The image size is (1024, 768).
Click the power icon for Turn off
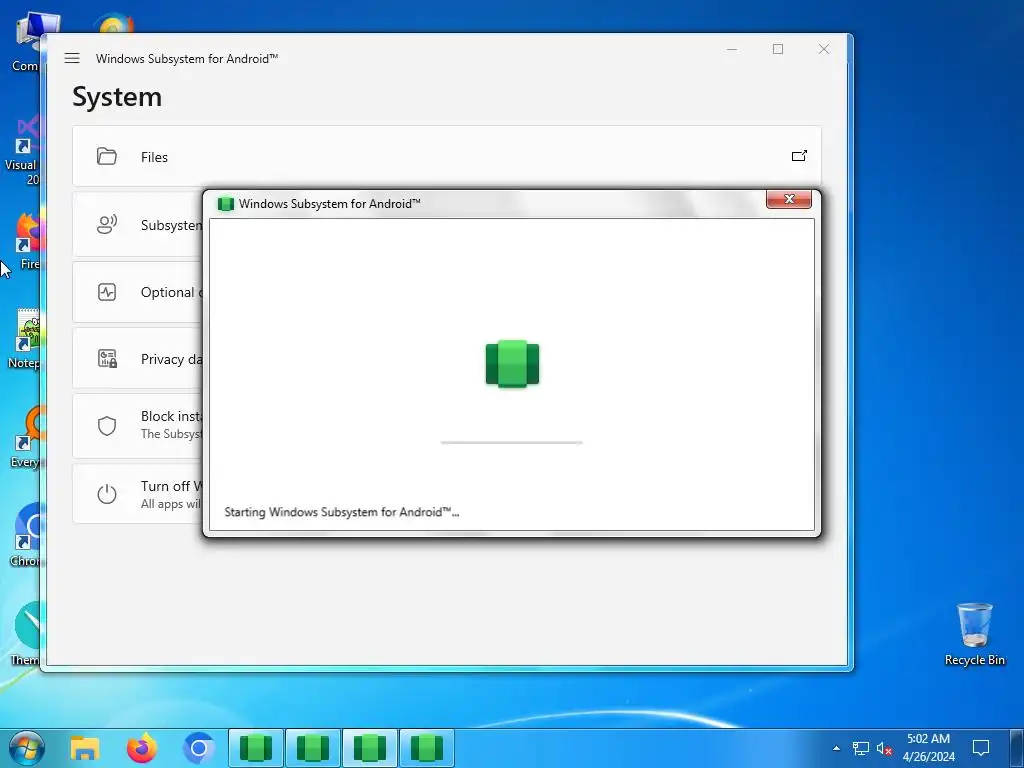pyautogui.click(x=106, y=494)
